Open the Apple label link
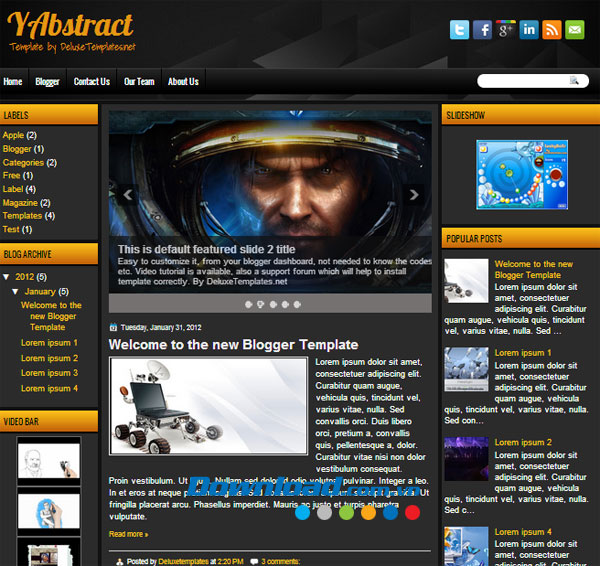This screenshot has height=566, width=600. click(x=13, y=135)
